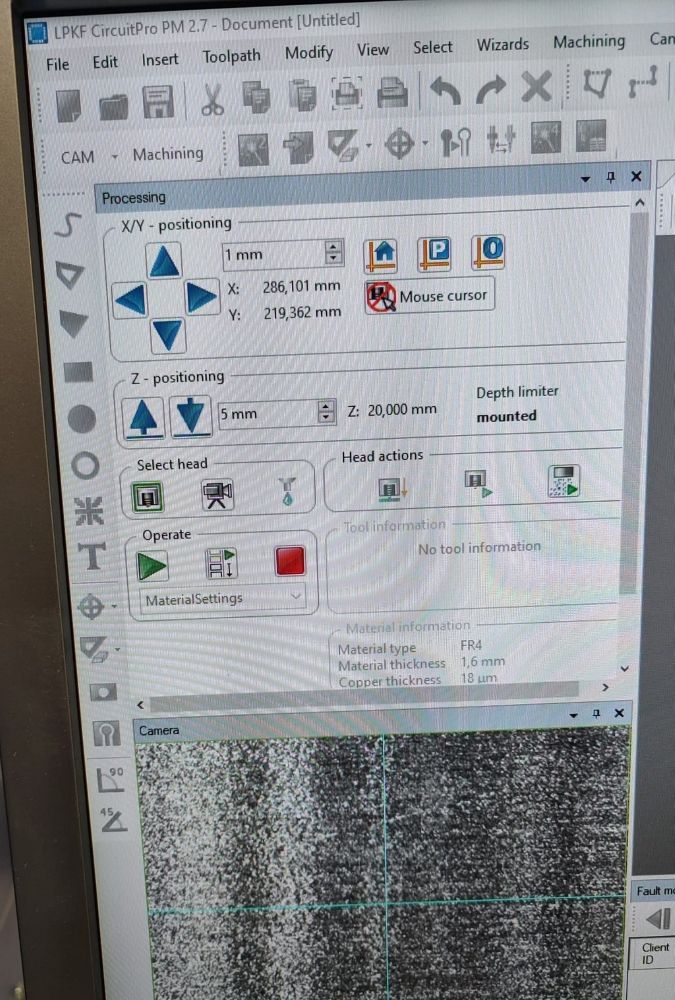Open the Machining menu
The height and width of the screenshot is (1000, 675).
tap(589, 41)
